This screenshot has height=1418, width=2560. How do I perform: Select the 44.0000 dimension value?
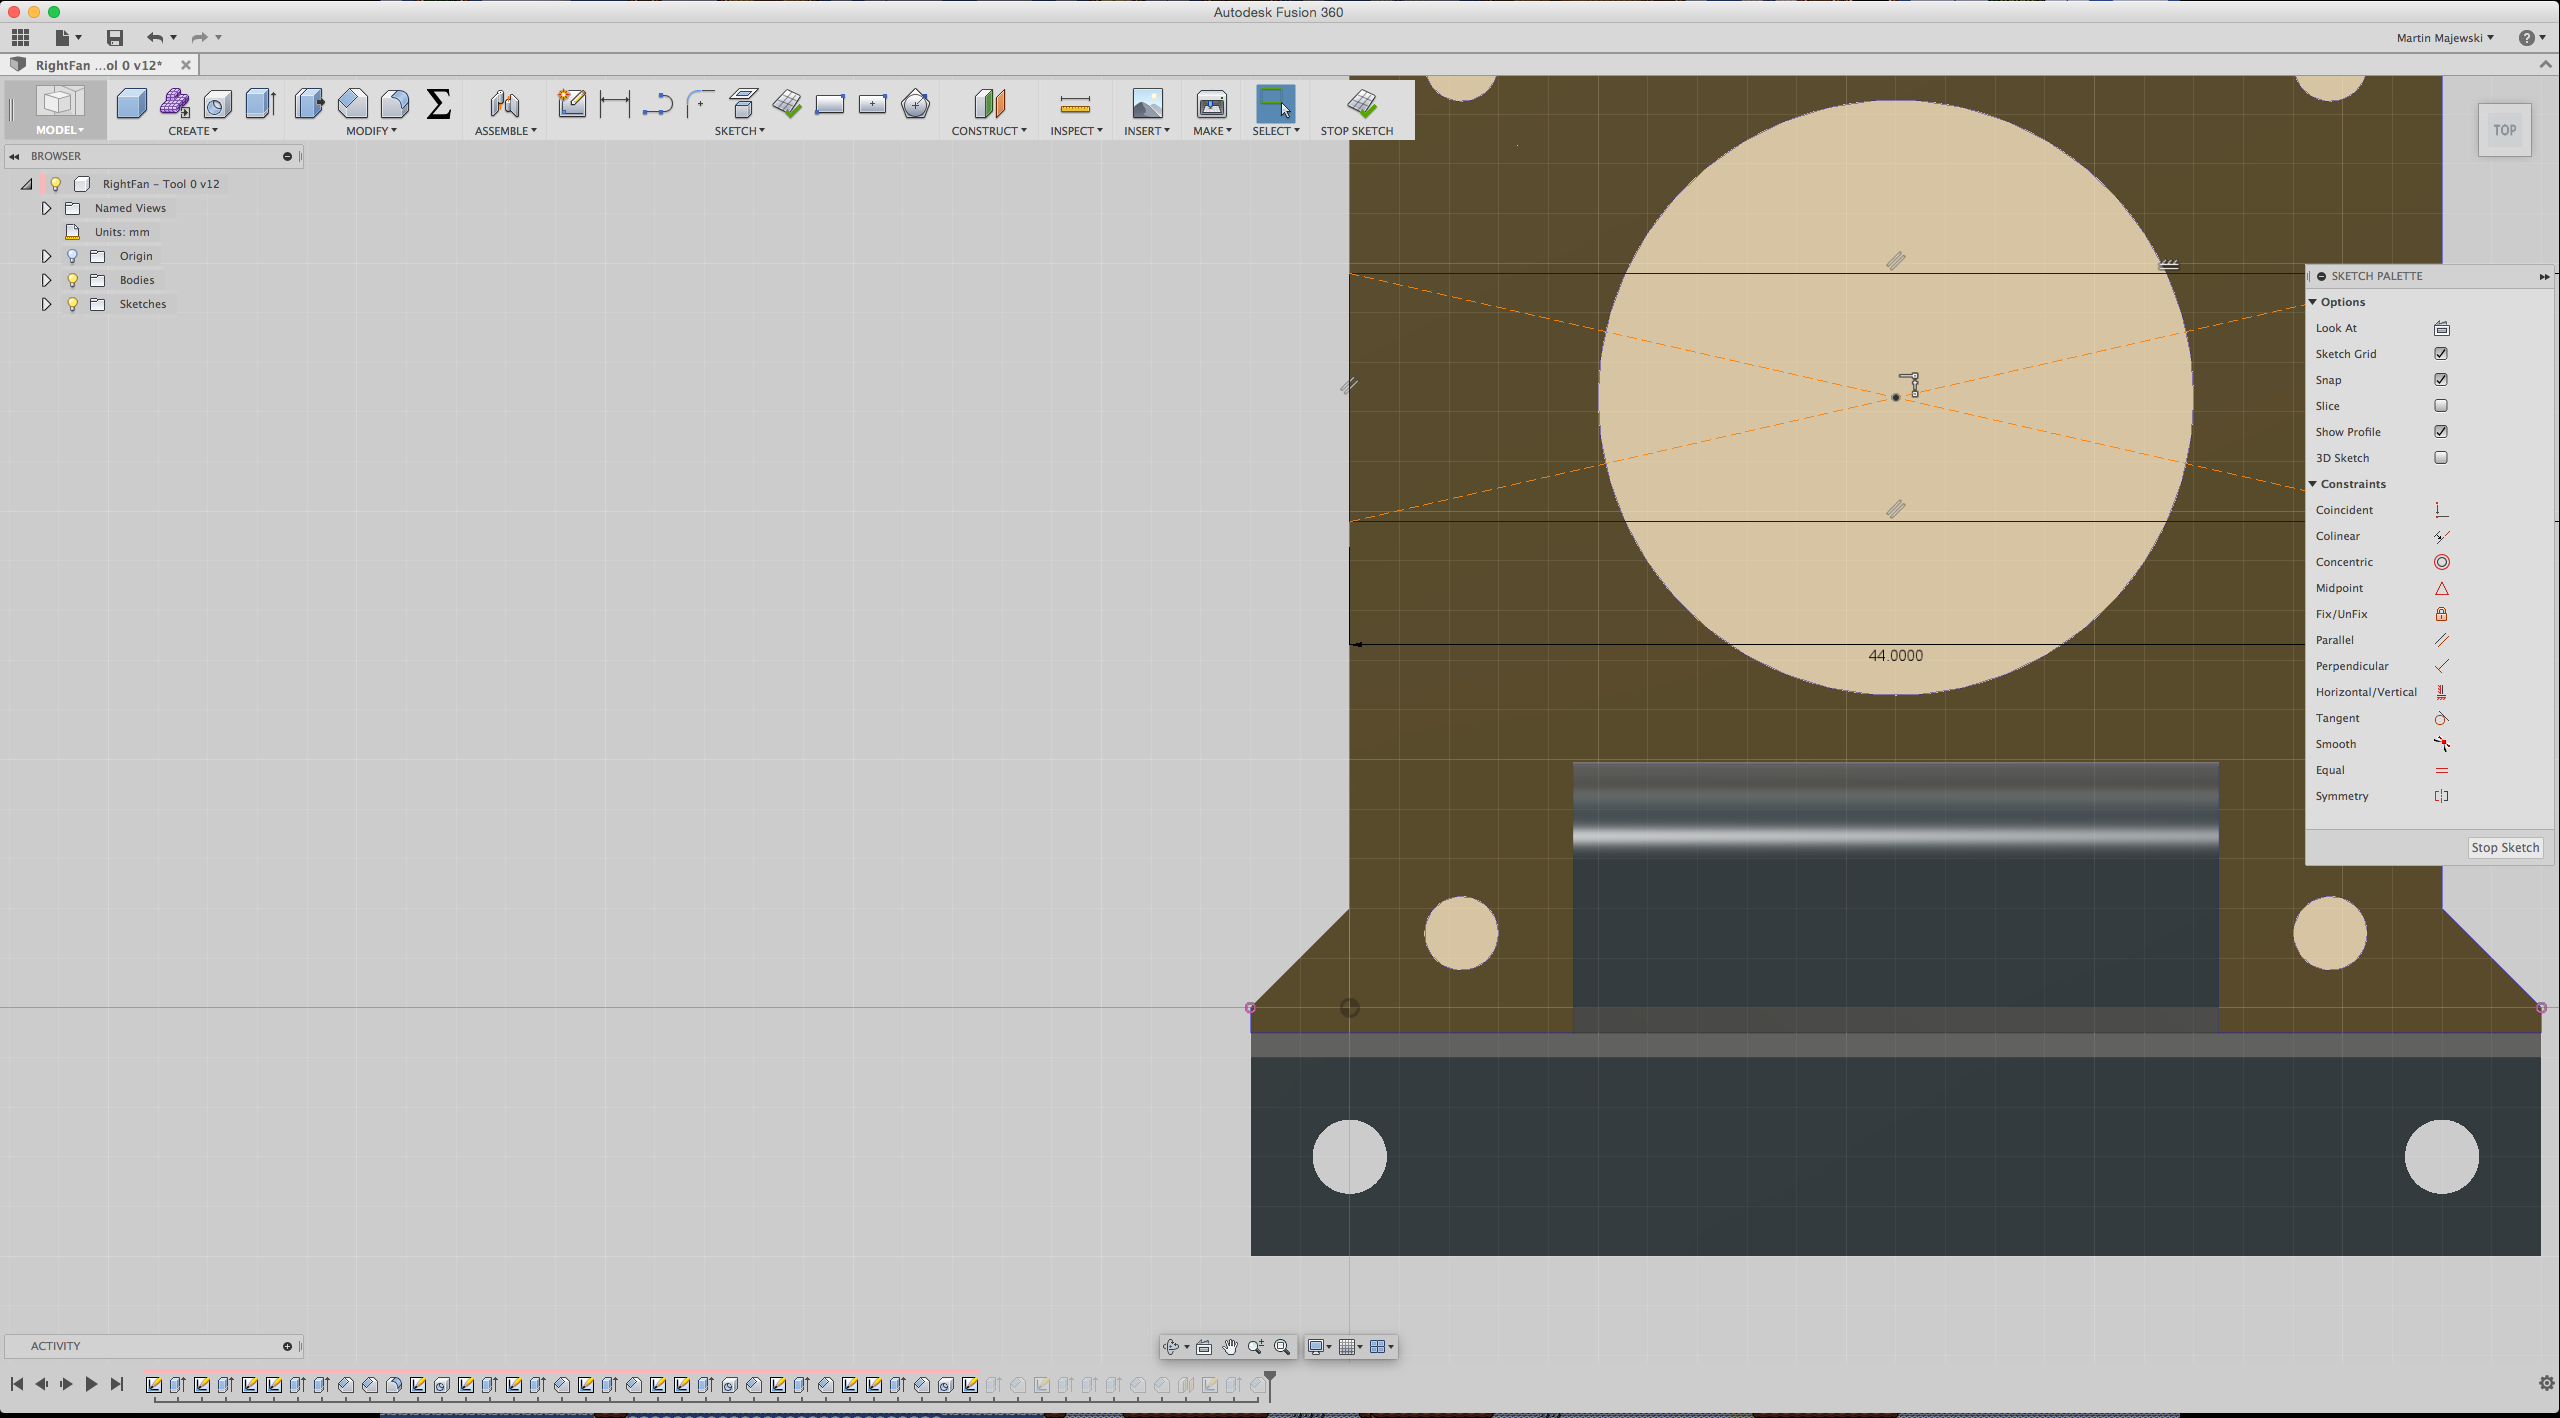click(1895, 656)
